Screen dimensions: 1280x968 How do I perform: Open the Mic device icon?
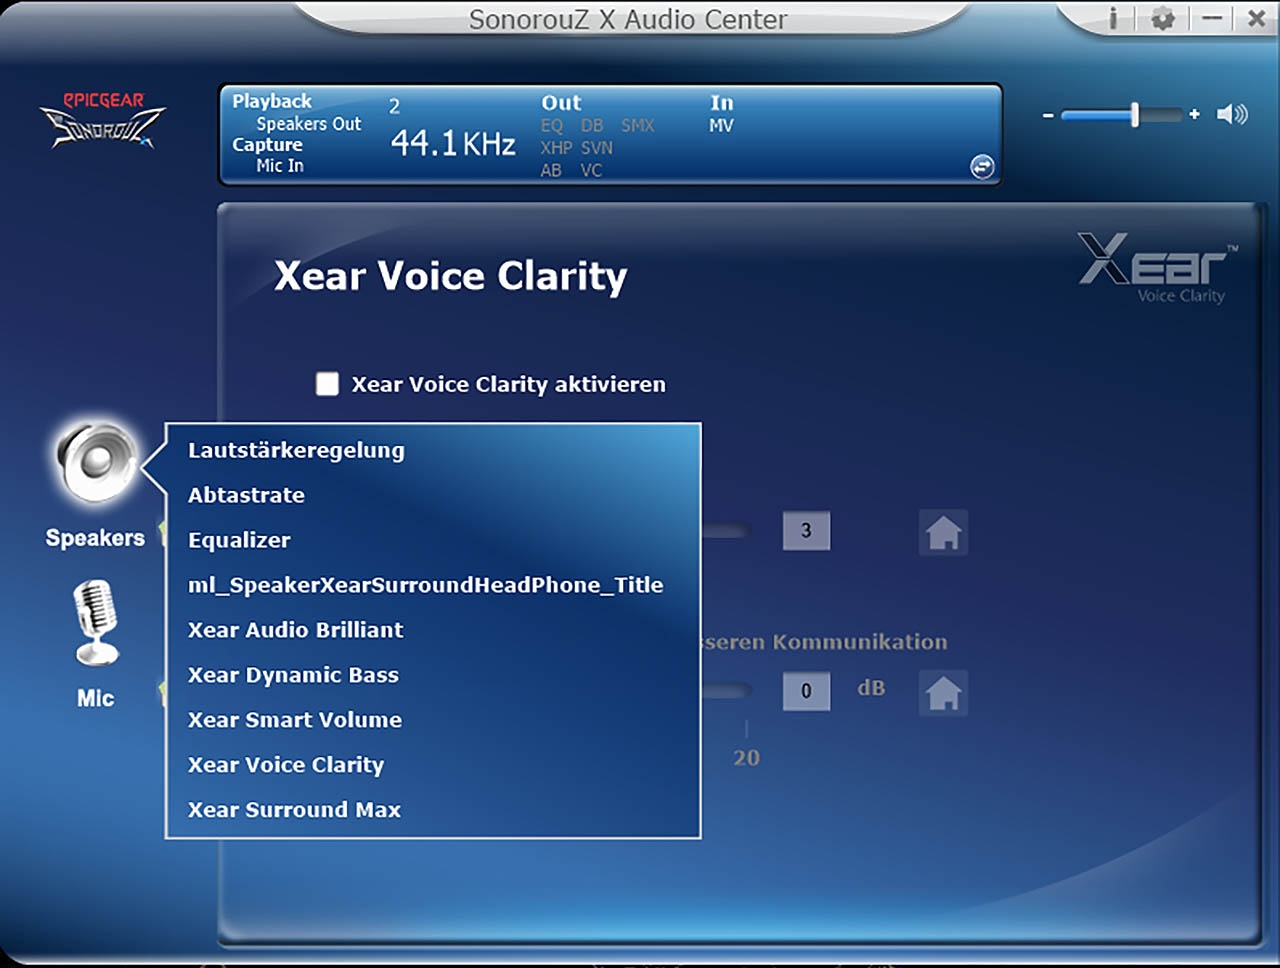pos(96,622)
